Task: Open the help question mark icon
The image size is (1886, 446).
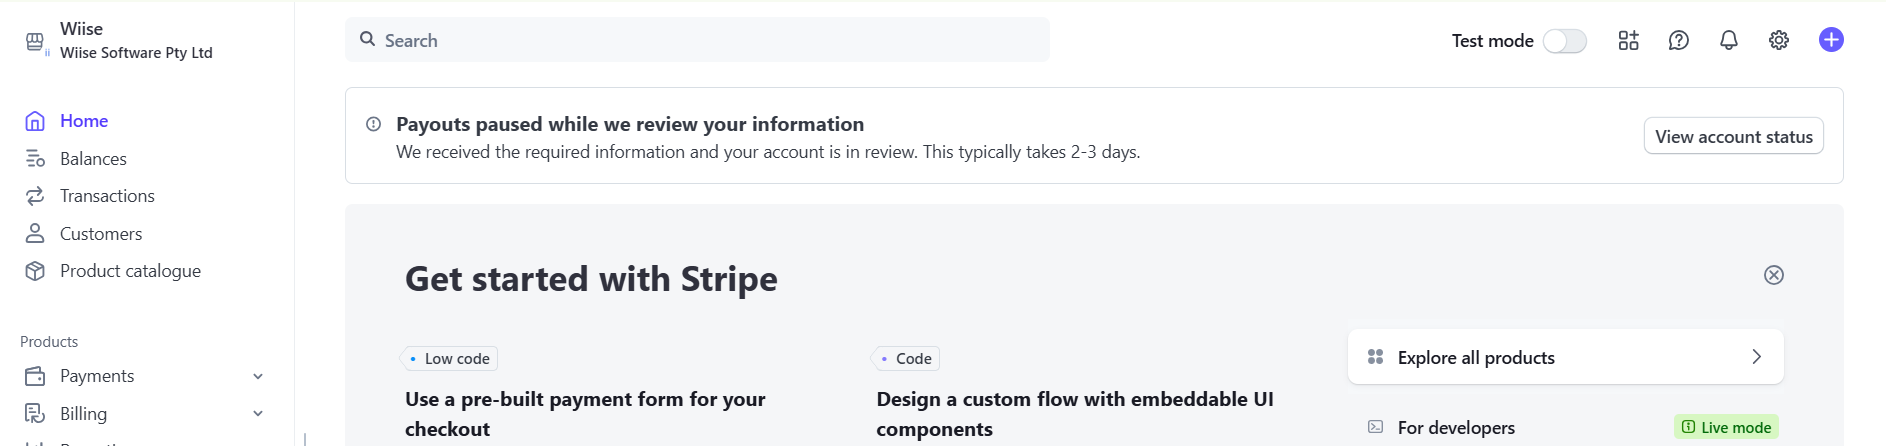Action: (x=1679, y=40)
